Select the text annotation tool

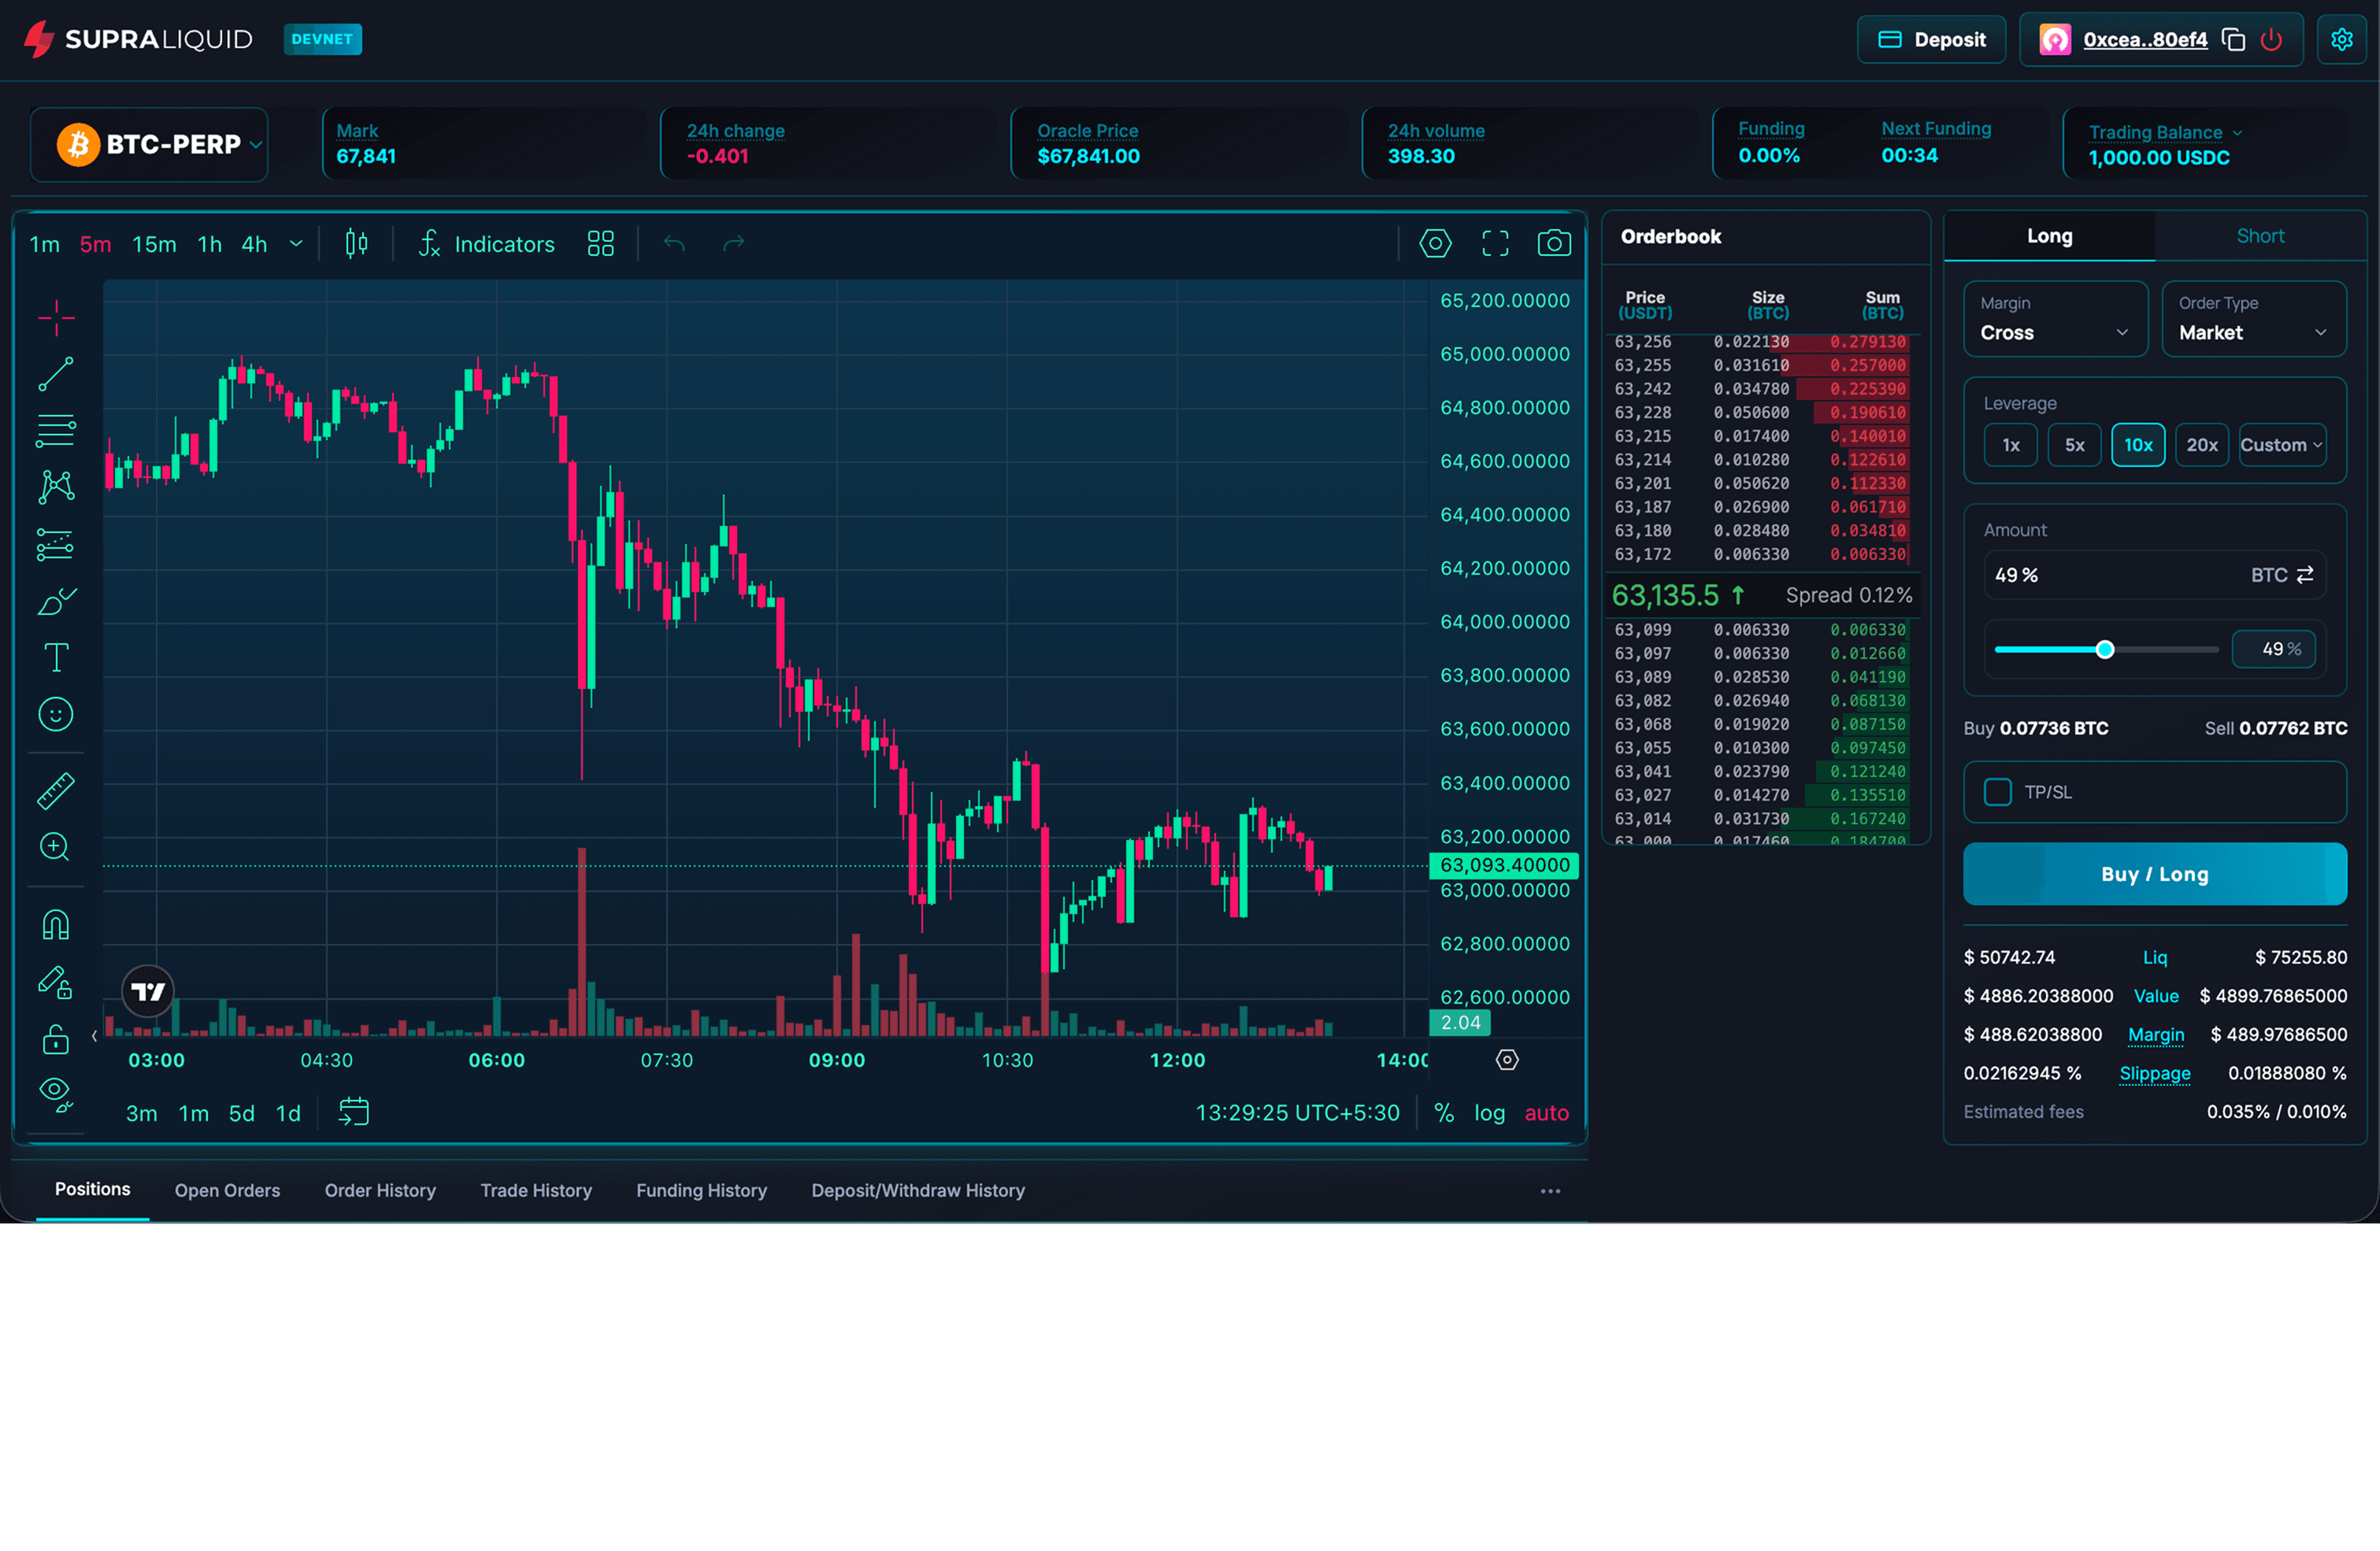[55, 658]
